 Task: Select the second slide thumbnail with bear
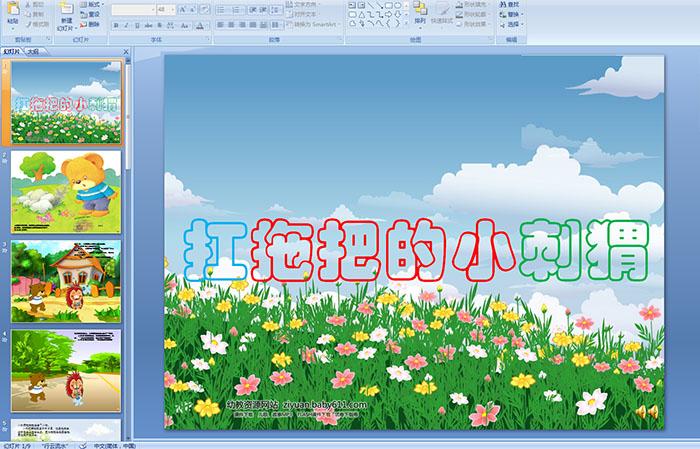pyautogui.click(x=67, y=192)
